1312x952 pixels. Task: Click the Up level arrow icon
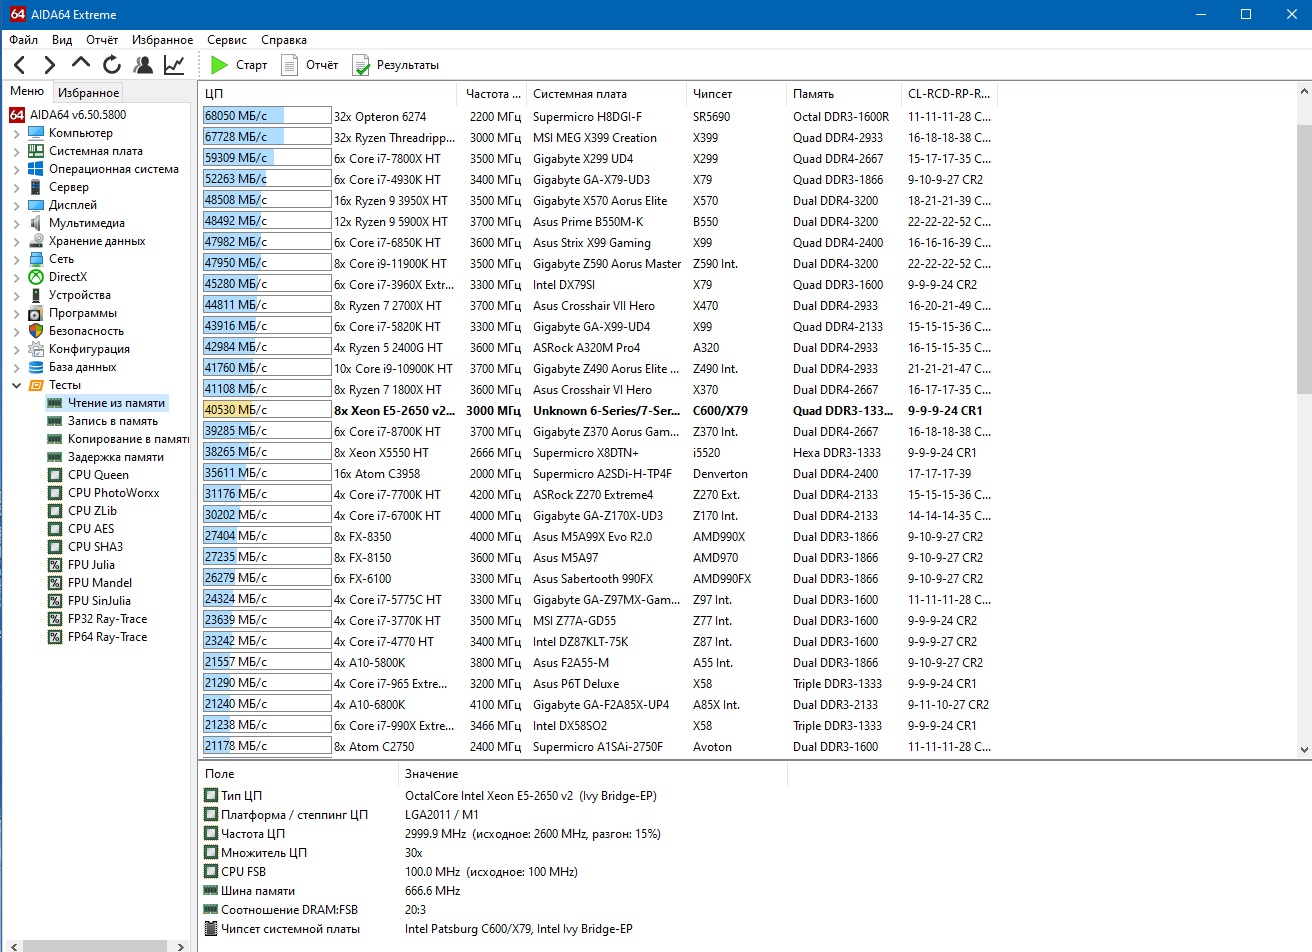tap(81, 64)
